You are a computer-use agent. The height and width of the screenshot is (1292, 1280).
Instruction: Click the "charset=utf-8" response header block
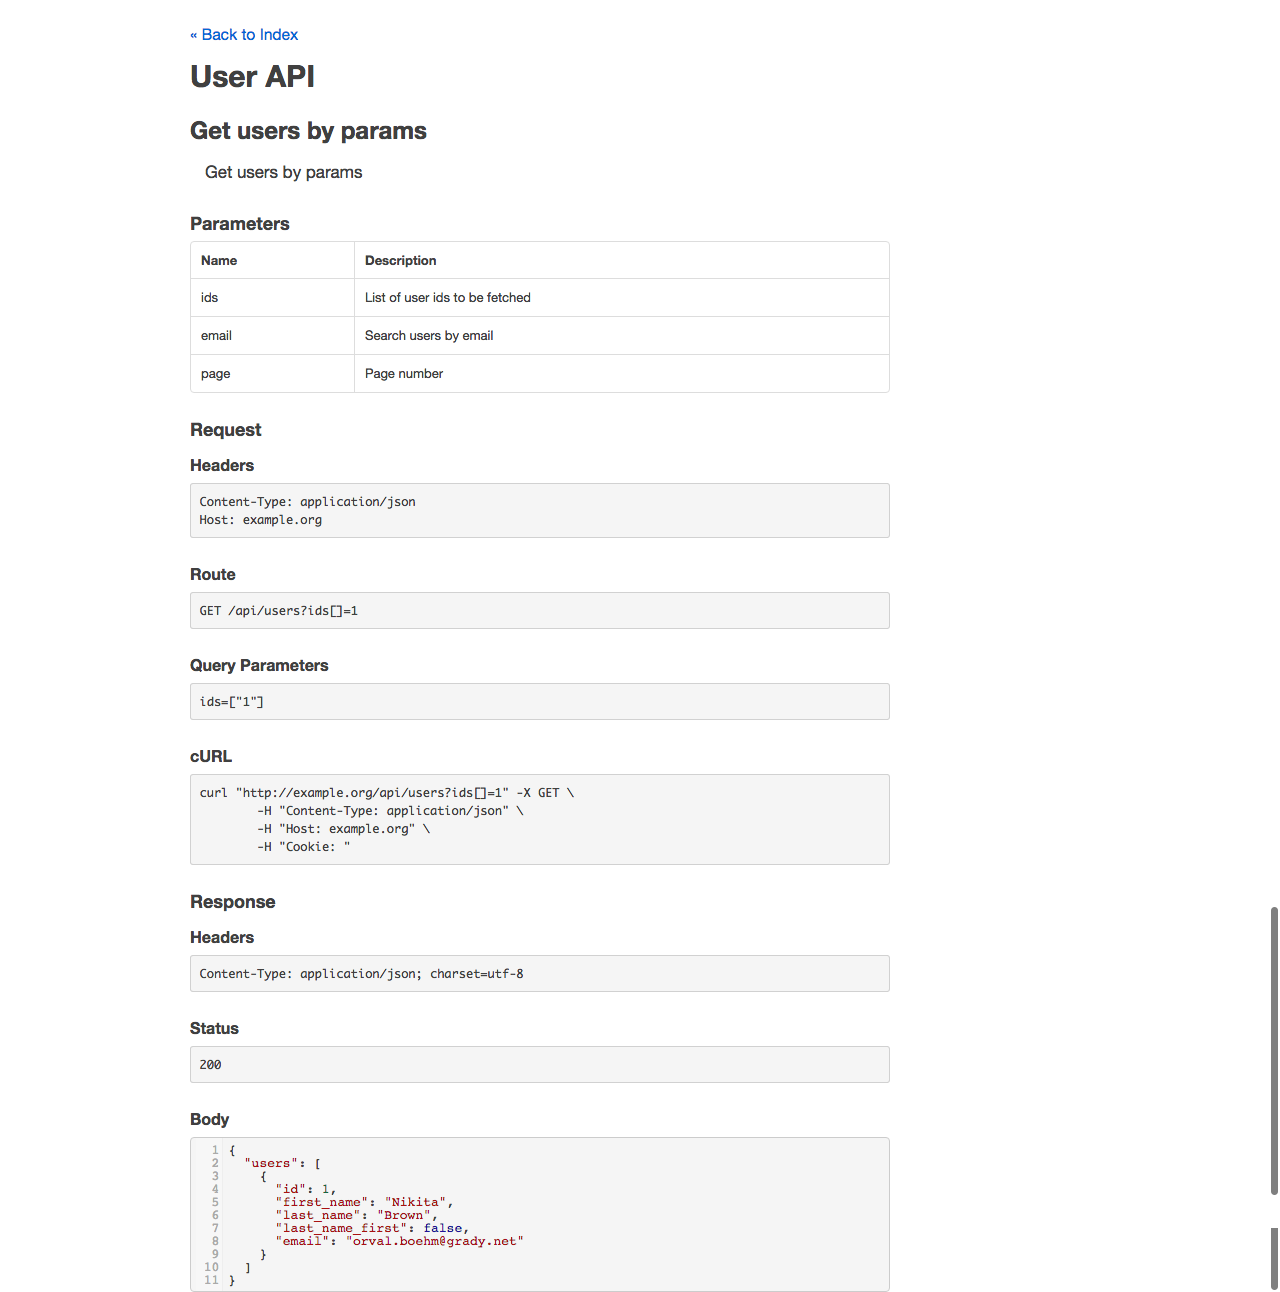540,974
